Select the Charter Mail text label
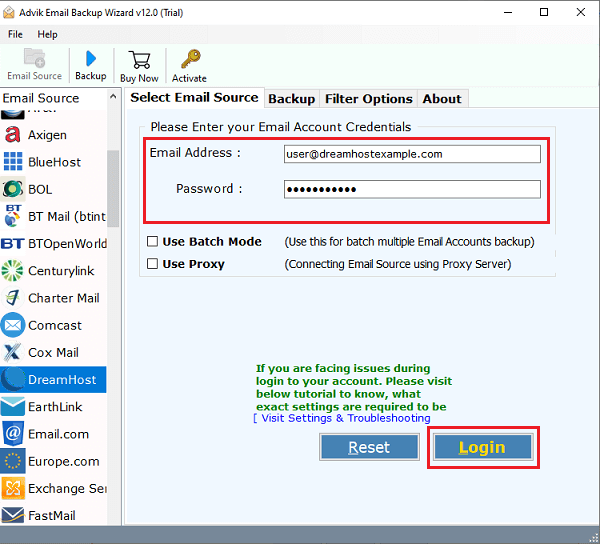 pos(64,298)
